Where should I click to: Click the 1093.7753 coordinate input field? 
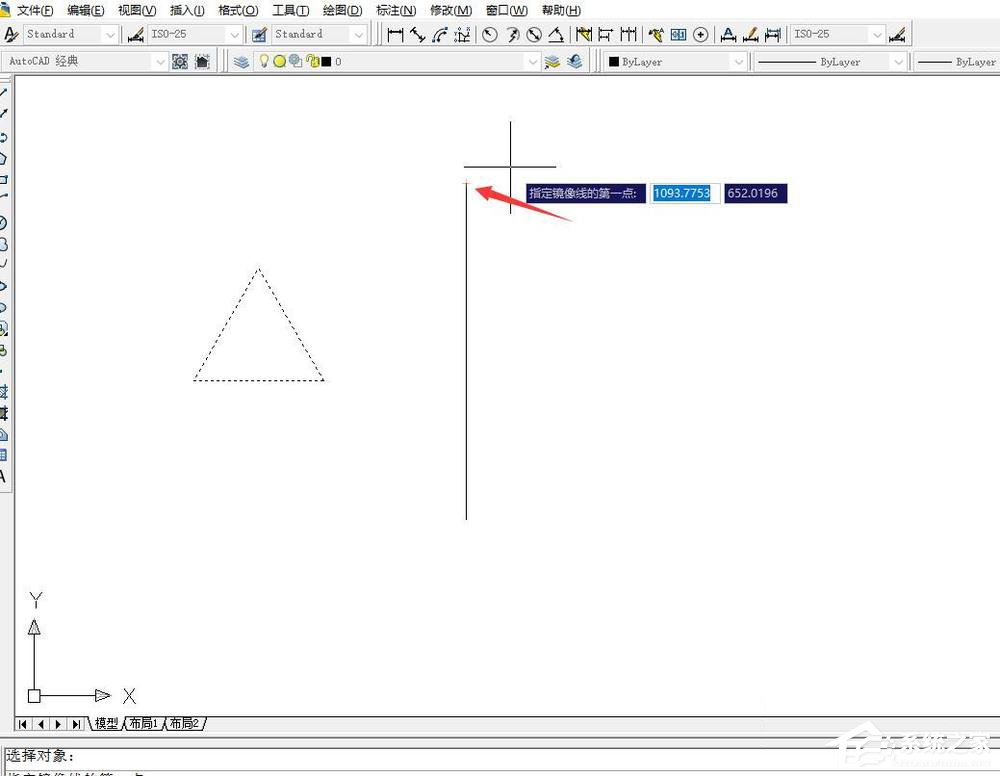[684, 193]
